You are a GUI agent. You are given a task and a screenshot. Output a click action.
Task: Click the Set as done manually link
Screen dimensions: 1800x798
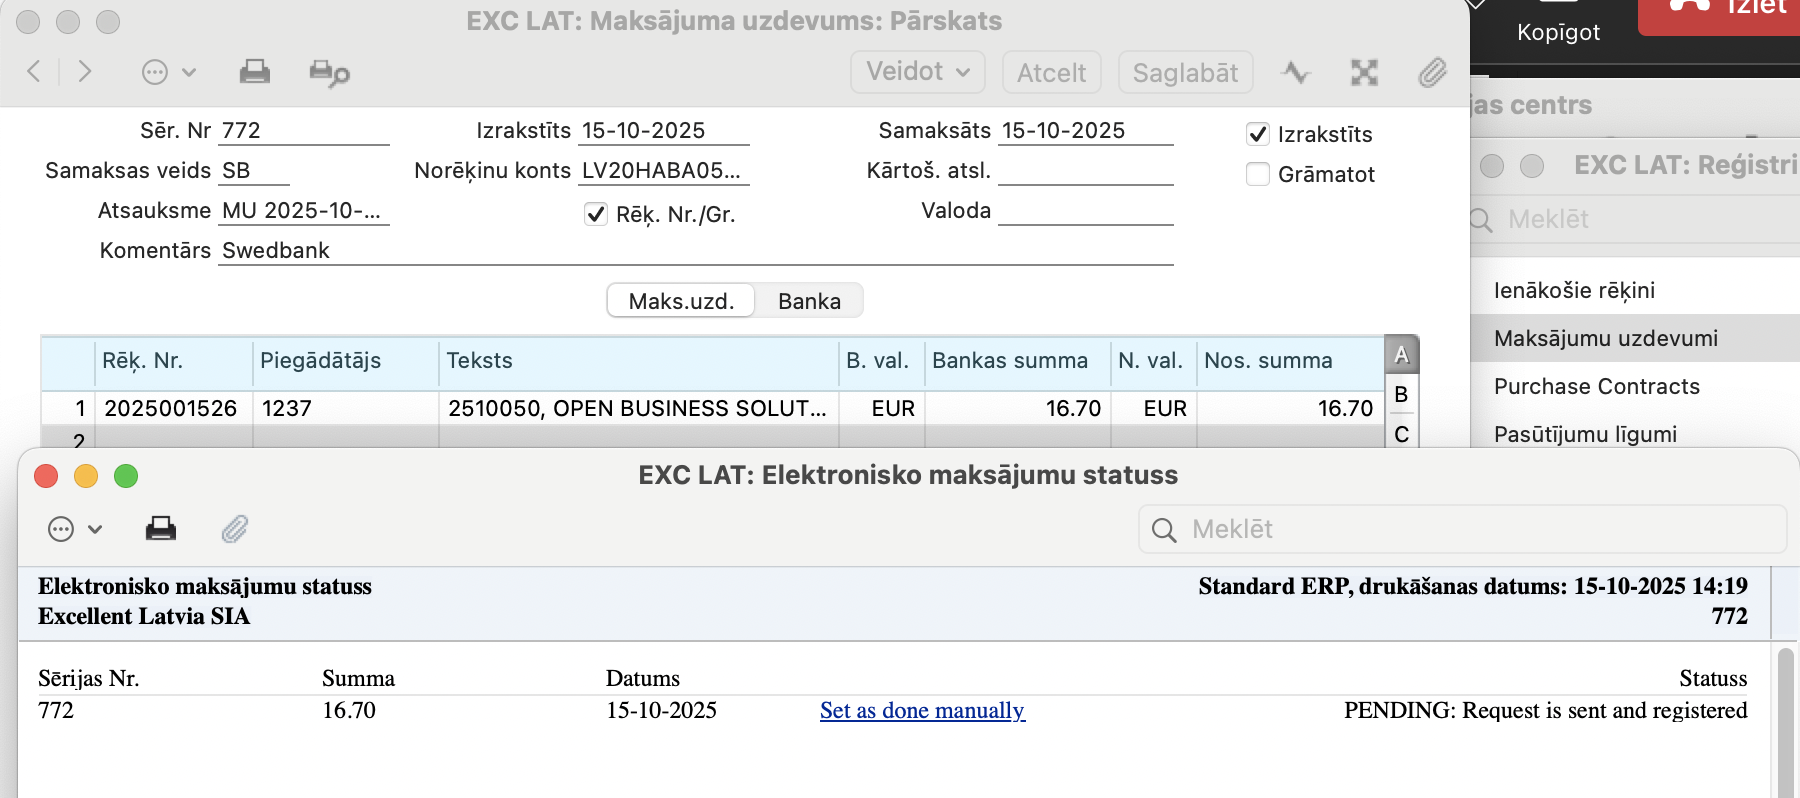point(921,710)
